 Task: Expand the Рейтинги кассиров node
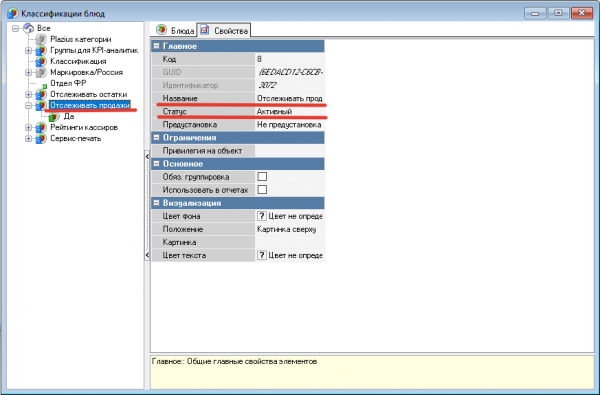pos(29,127)
